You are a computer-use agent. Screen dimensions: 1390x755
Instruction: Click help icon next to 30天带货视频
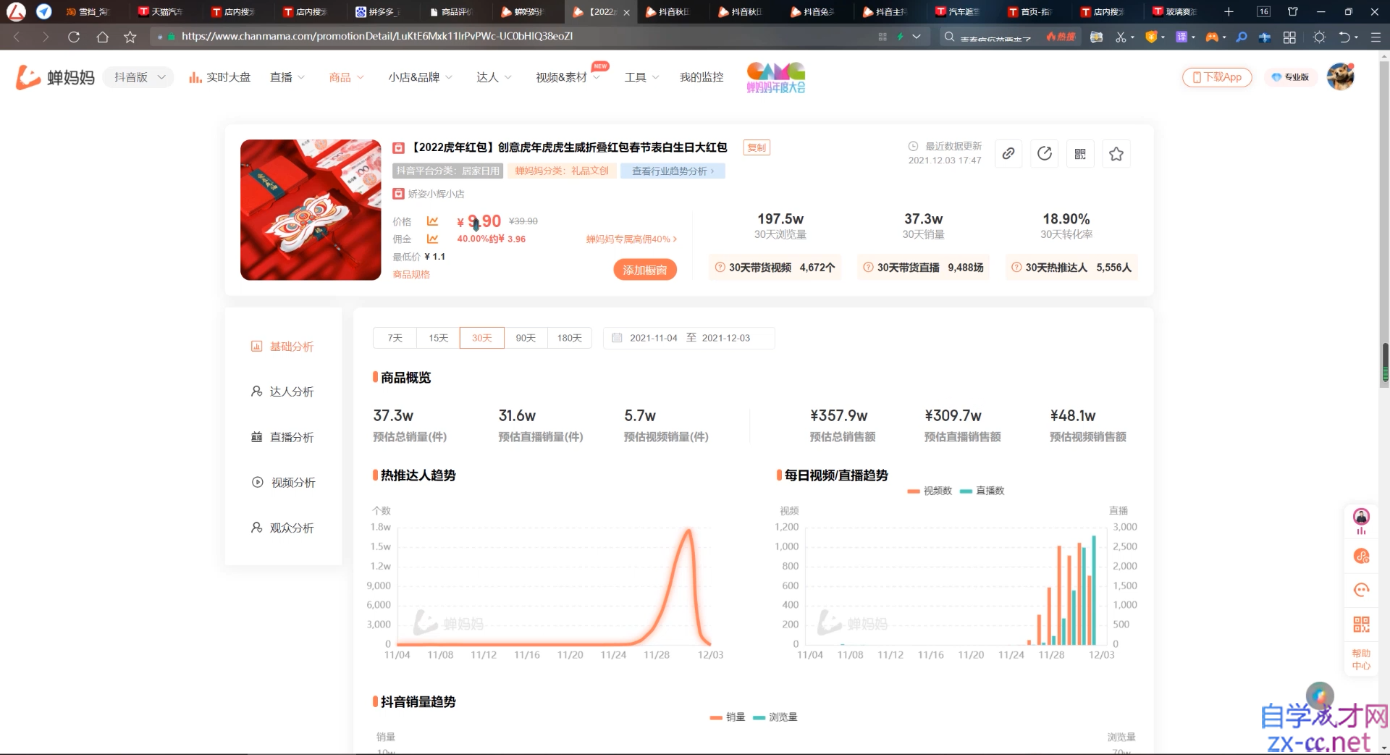click(x=720, y=267)
